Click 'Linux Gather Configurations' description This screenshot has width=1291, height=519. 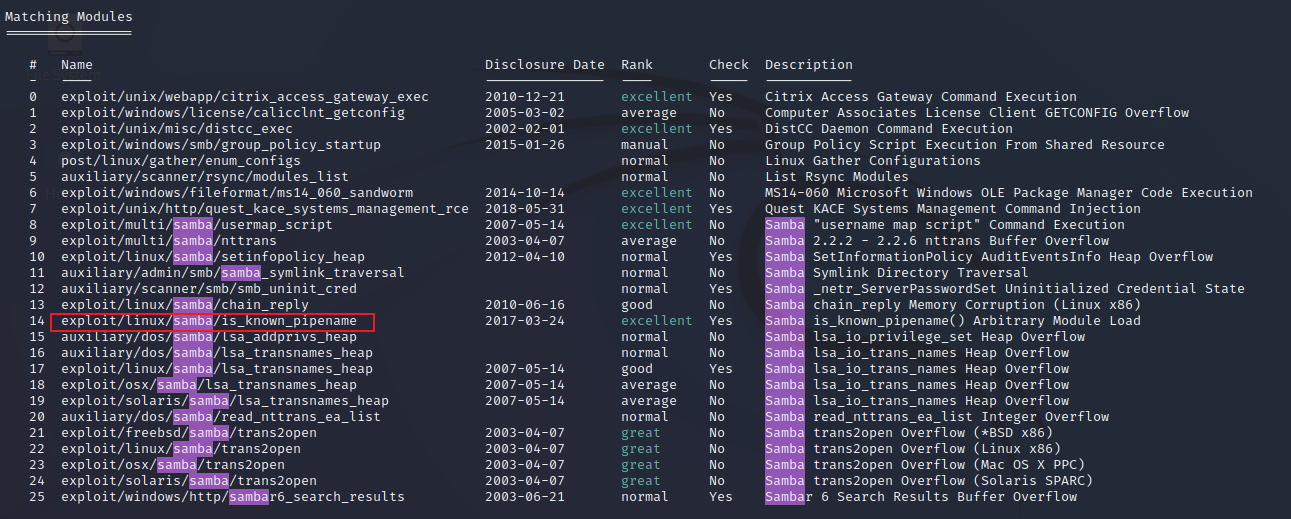(873, 161)
